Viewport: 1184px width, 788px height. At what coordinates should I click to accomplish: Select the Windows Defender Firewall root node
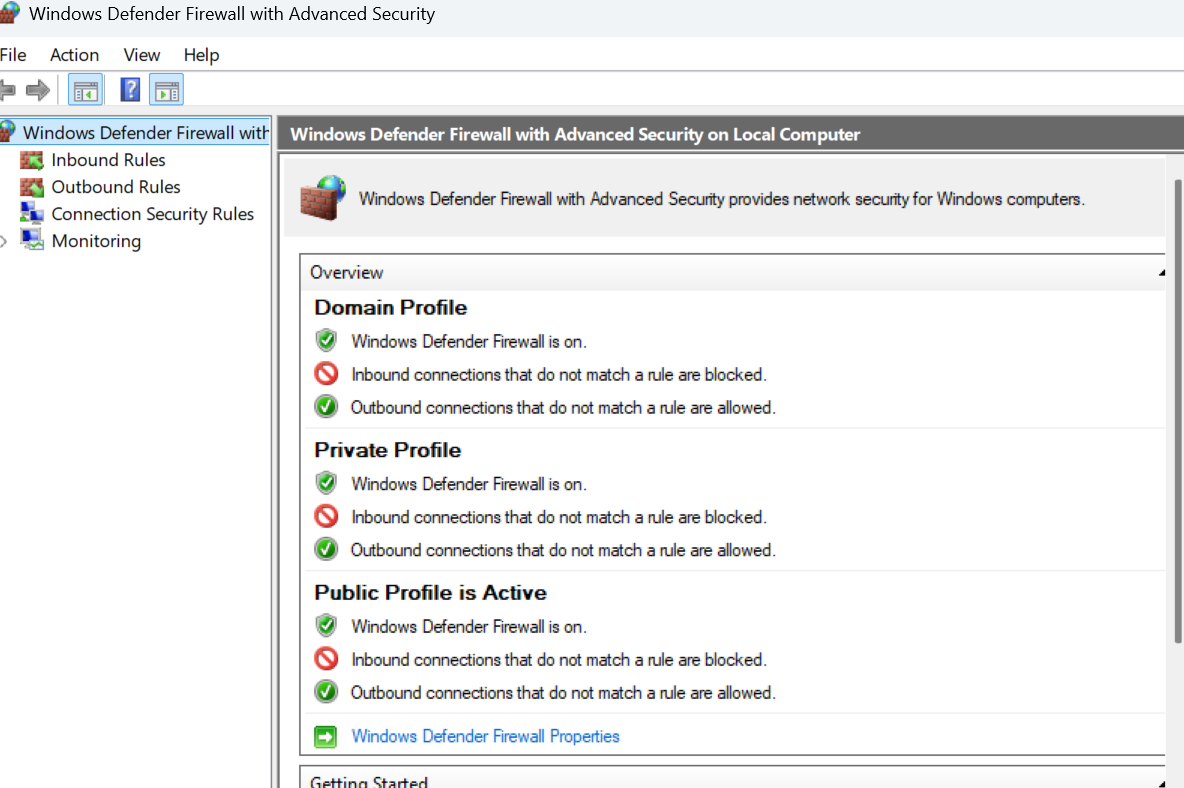click(x=144, y=133)
